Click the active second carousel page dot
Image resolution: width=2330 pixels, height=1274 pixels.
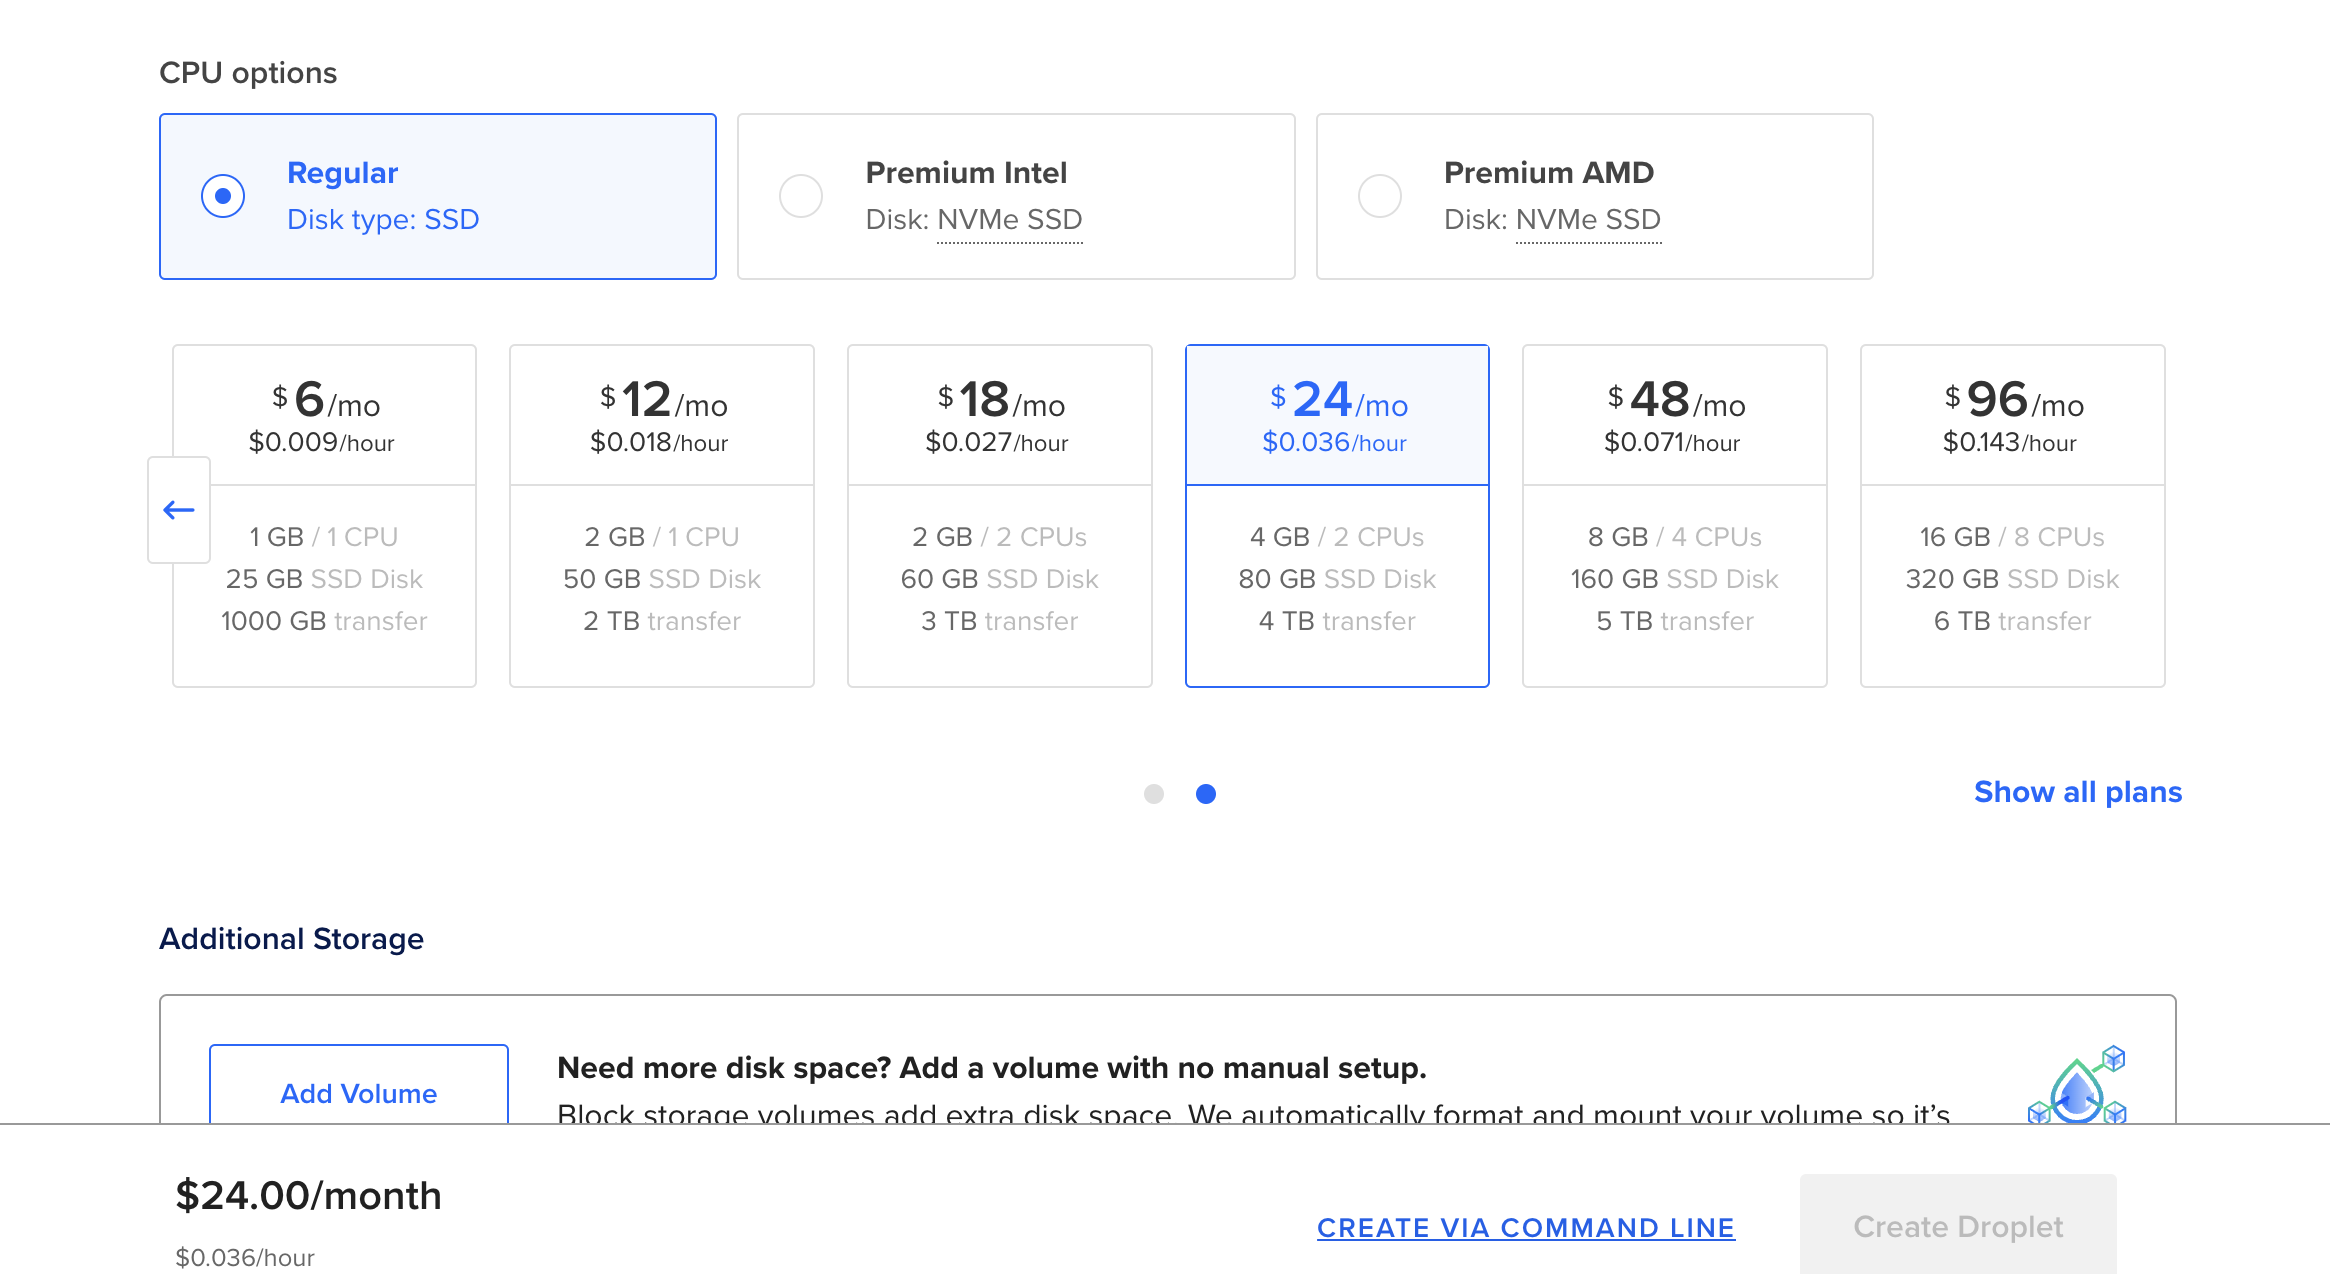click(x=1206, y=794)
